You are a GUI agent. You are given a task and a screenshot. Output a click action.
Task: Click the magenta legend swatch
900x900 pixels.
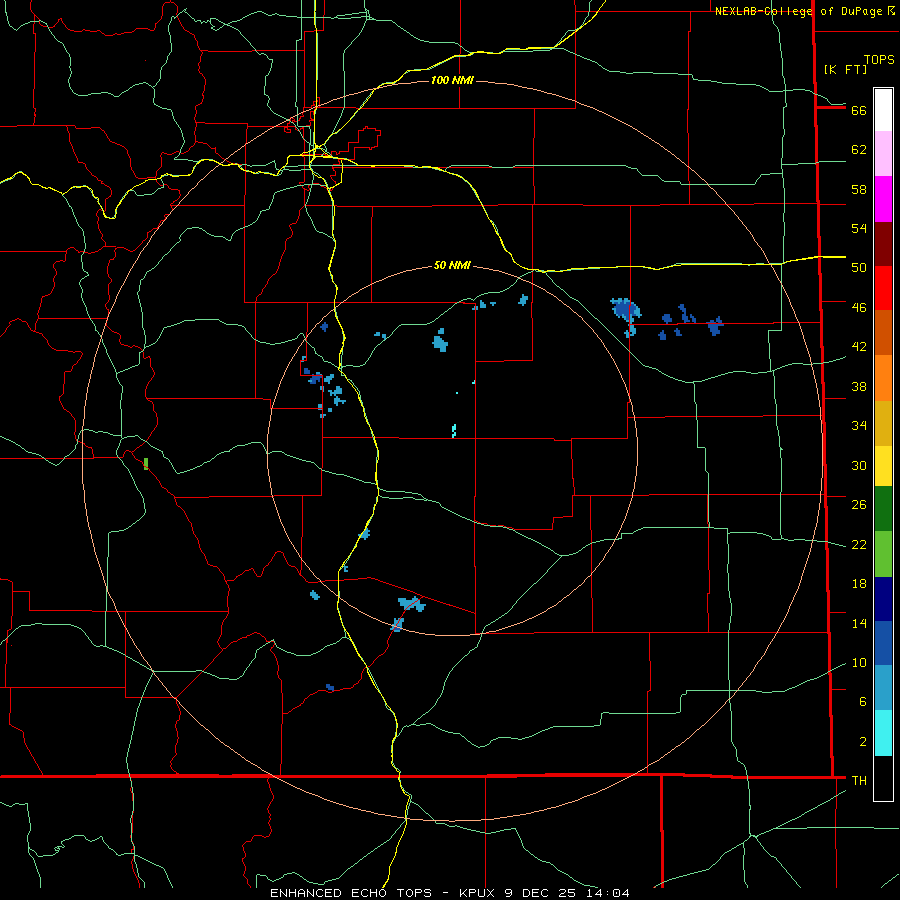[x=883, y=199]
